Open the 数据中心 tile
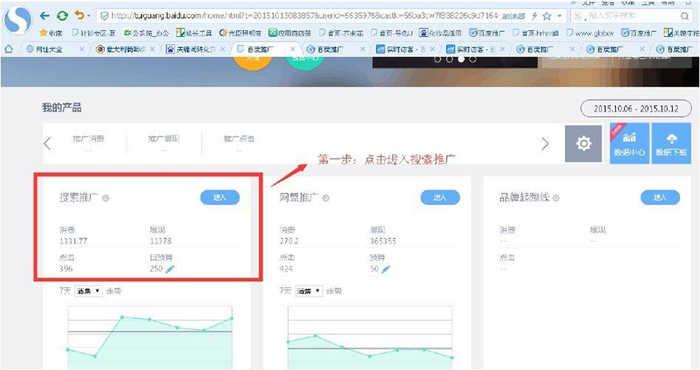700x370 pixels. pyautogui.click(x=629, y=144)
